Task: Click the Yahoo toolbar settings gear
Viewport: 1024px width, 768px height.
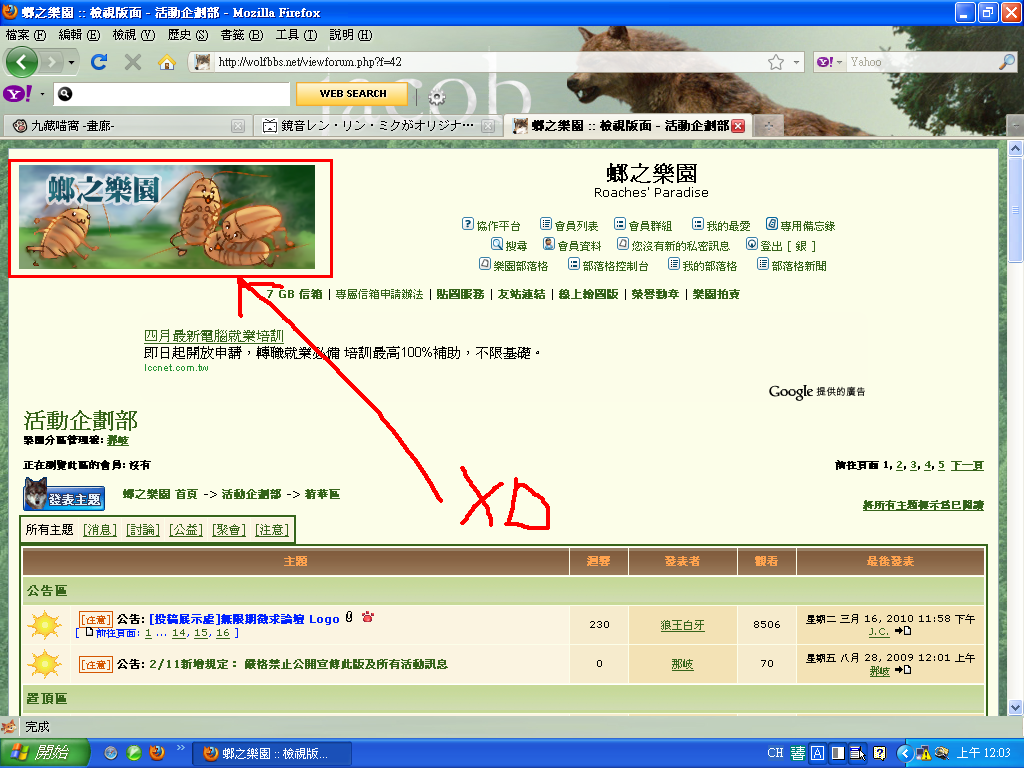Action: pyautogui.click(x=436, y=95)
